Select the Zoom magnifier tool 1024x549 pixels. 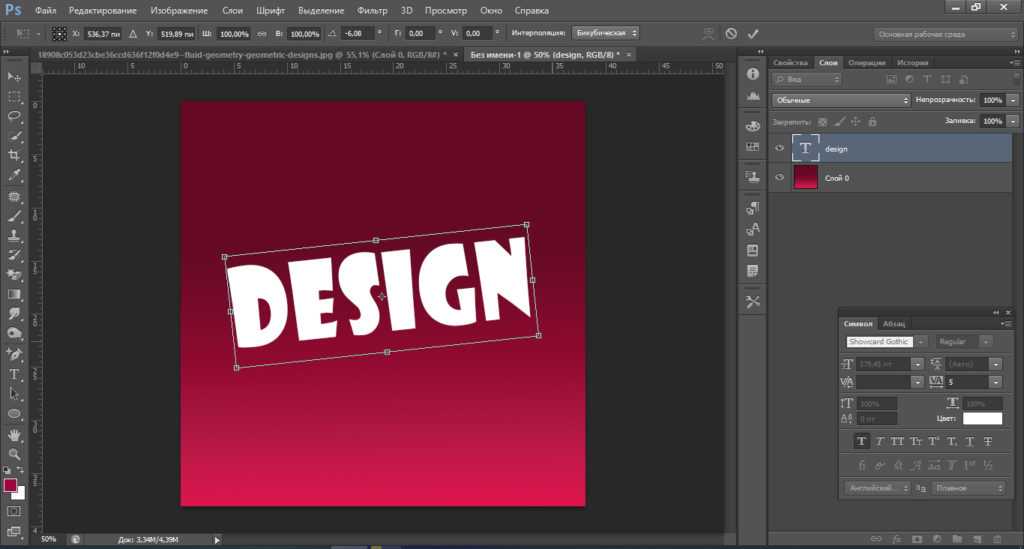pos(14,454)
